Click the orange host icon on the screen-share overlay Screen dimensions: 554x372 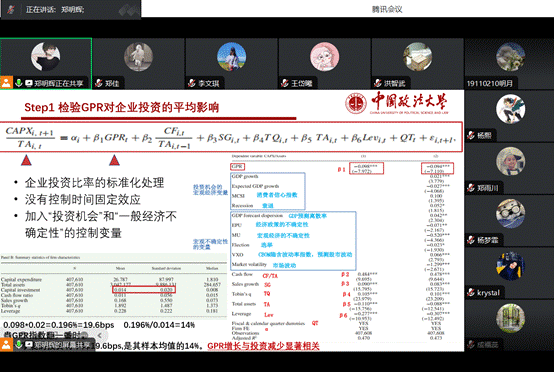(x=6, y=344)
